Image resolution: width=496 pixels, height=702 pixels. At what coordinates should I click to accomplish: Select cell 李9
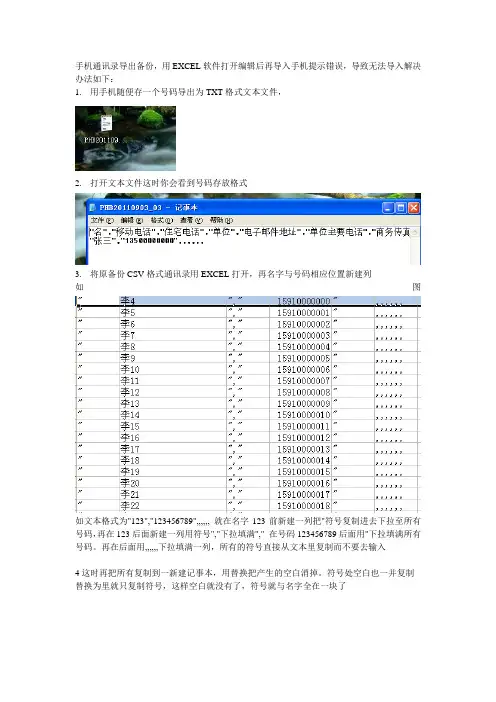[x=173, y=358]
